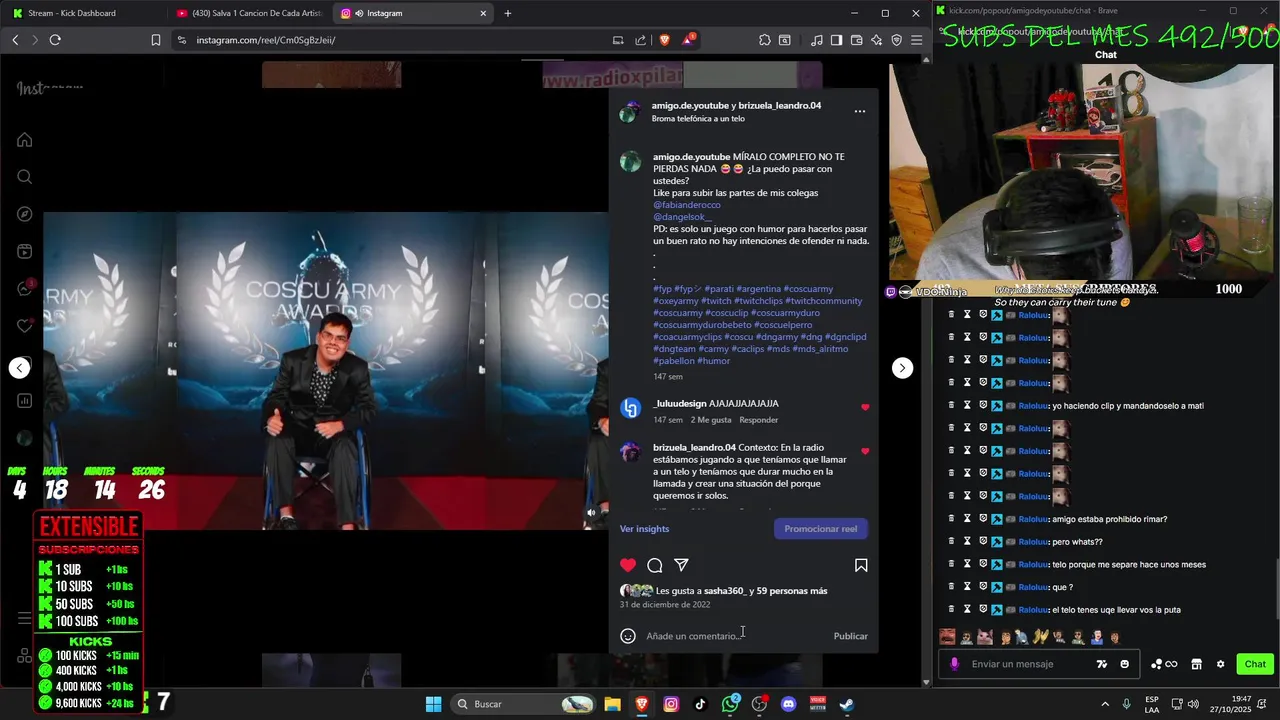Screen dimensions: 1280x720
Task: Open volume control in system tray
Action: [x=1195, y=704]
